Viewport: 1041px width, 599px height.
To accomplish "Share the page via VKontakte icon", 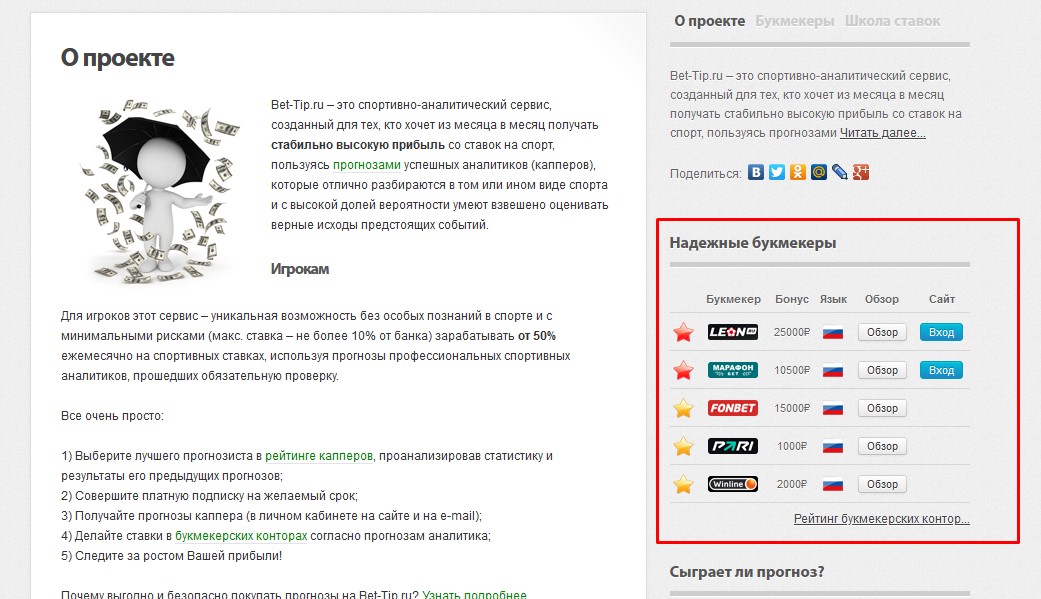I will pyautogui.click(x=756, y=172).
